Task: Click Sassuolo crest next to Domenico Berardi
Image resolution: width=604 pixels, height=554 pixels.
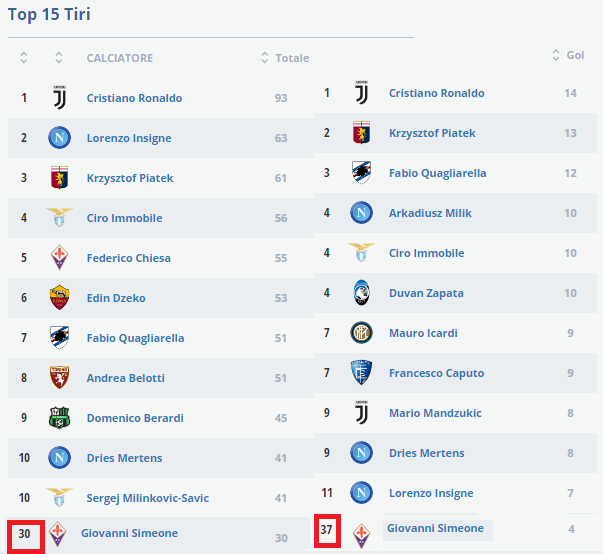Action: 59,418
